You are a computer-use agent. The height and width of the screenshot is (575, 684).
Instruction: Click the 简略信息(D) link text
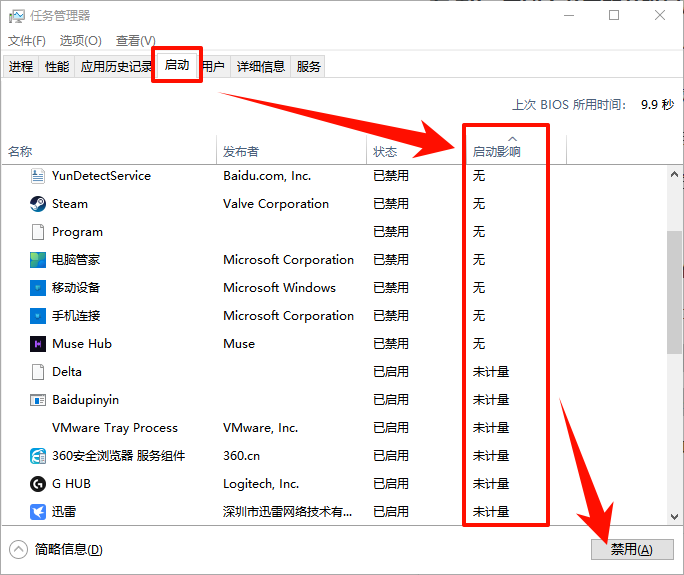coord(69,549)
